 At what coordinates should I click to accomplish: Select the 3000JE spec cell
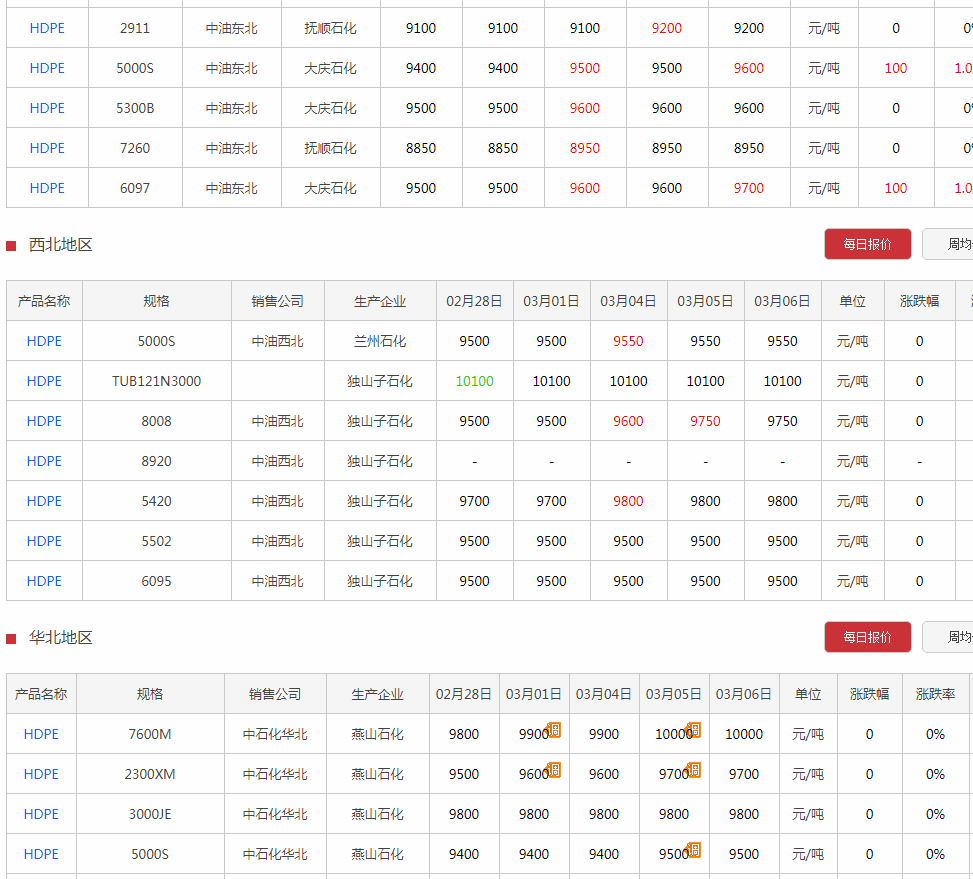point(150,814)
